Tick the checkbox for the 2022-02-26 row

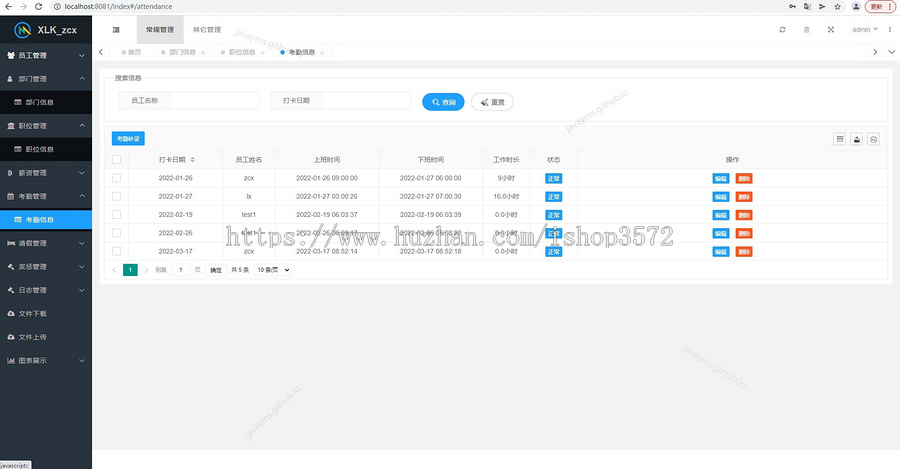[117, 233]
